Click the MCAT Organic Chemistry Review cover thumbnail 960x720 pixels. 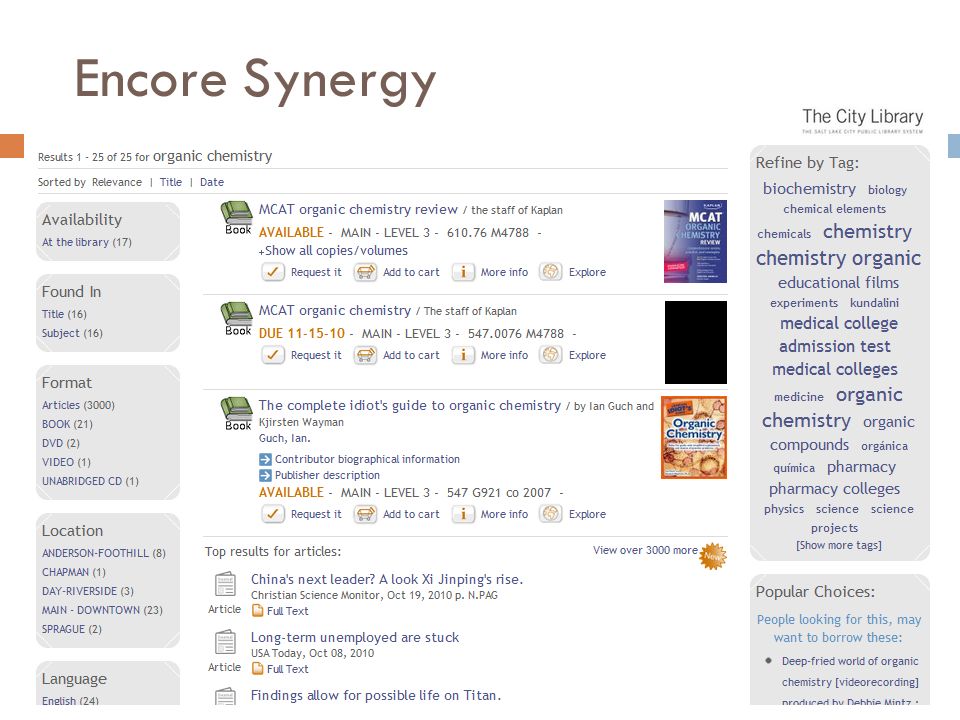pos(695,242)
